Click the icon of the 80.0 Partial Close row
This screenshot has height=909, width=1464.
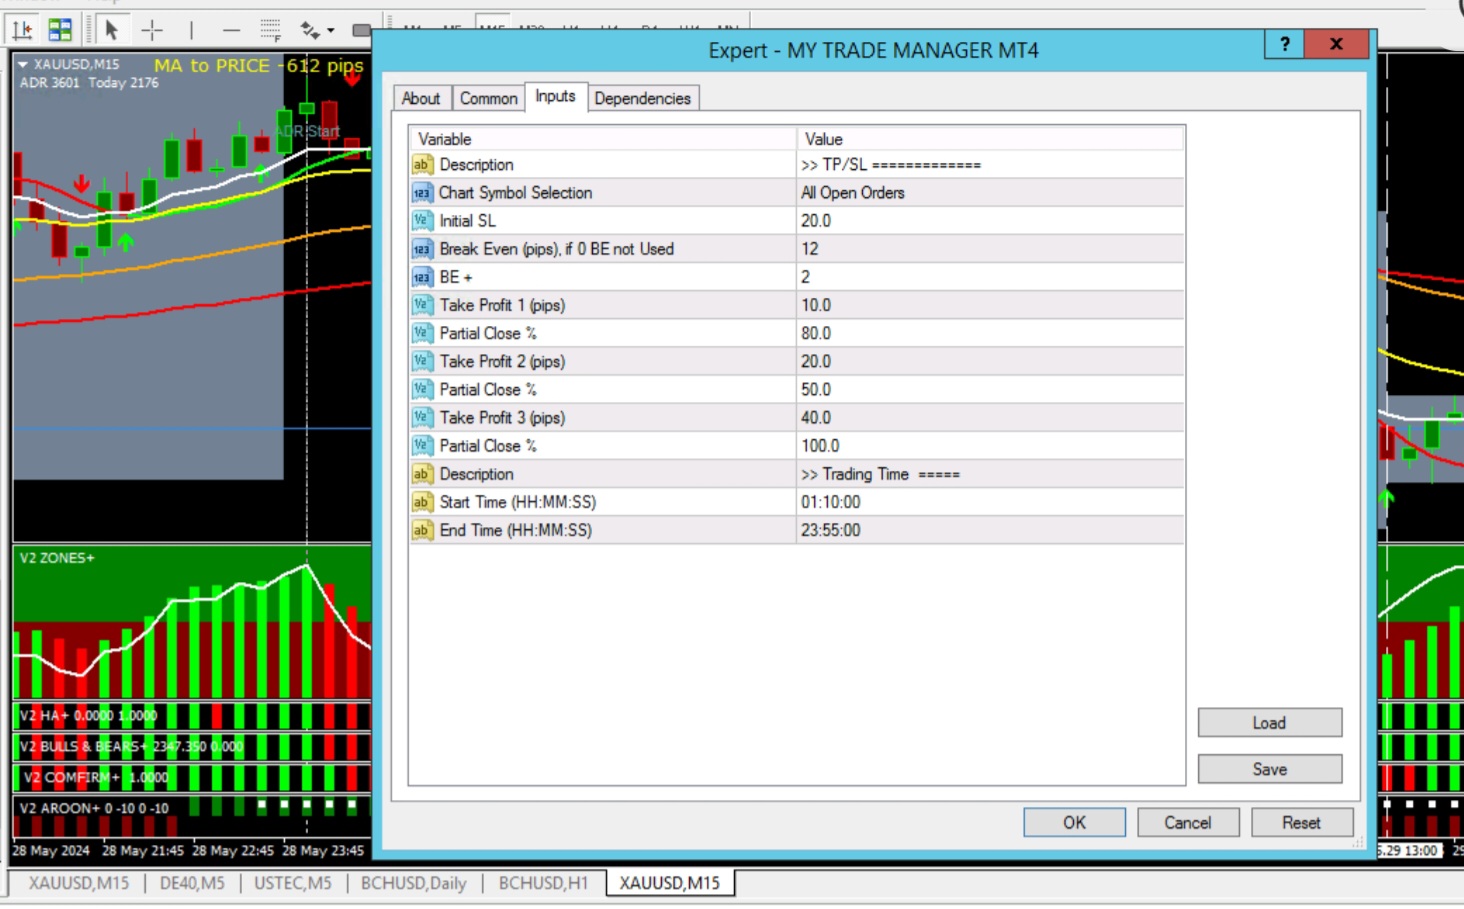pyautogui.click(x=422, y=333)
